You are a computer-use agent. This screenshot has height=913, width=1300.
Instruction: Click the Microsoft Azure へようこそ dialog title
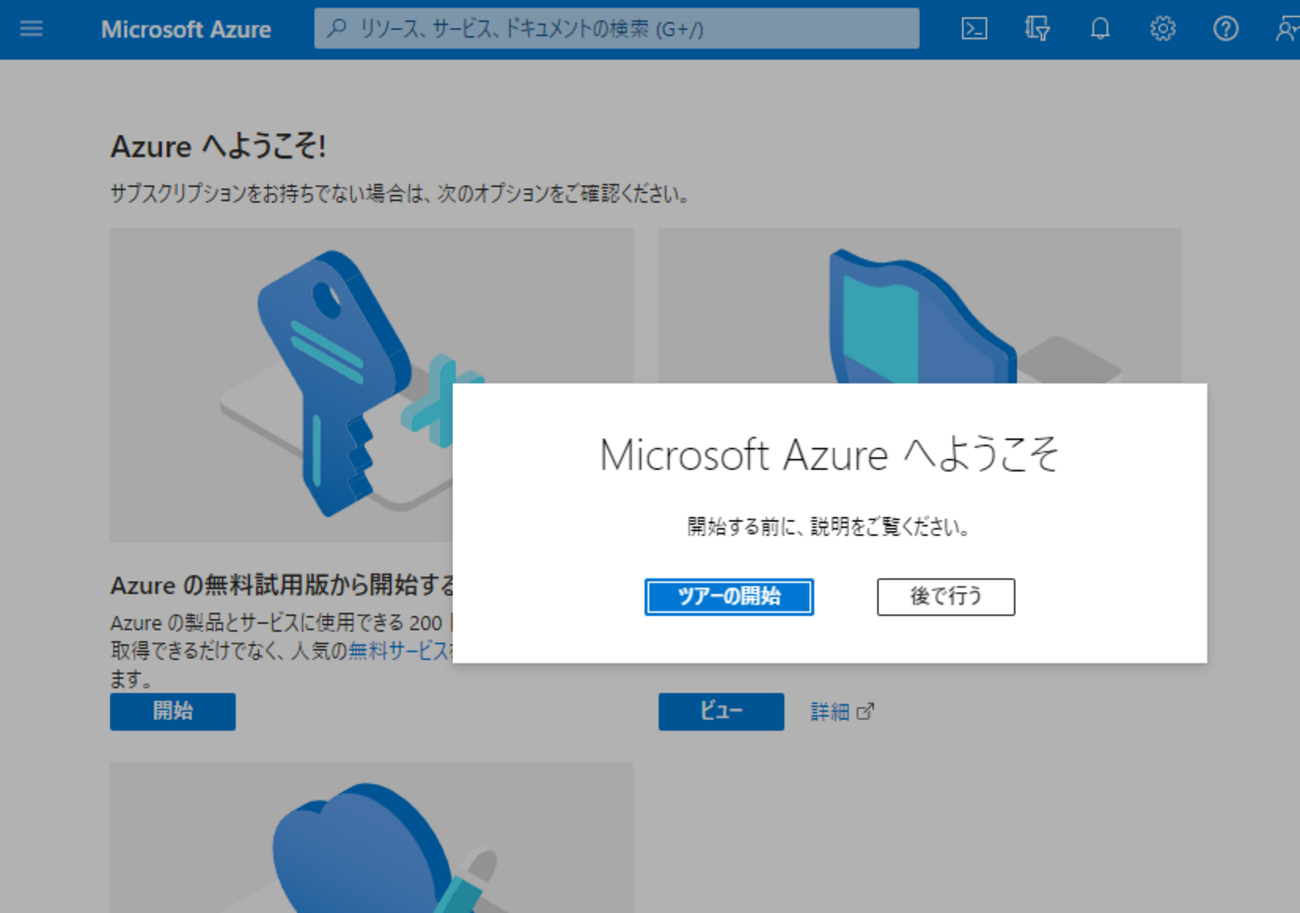(x=829, y=455)
